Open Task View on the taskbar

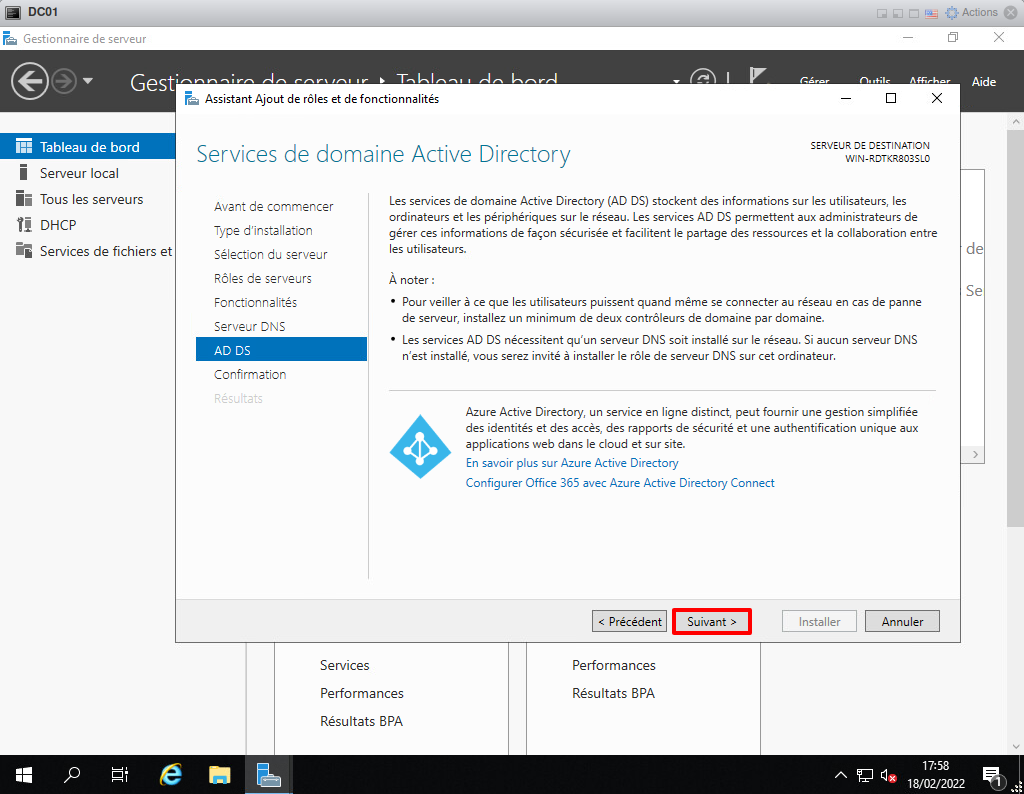120,775
